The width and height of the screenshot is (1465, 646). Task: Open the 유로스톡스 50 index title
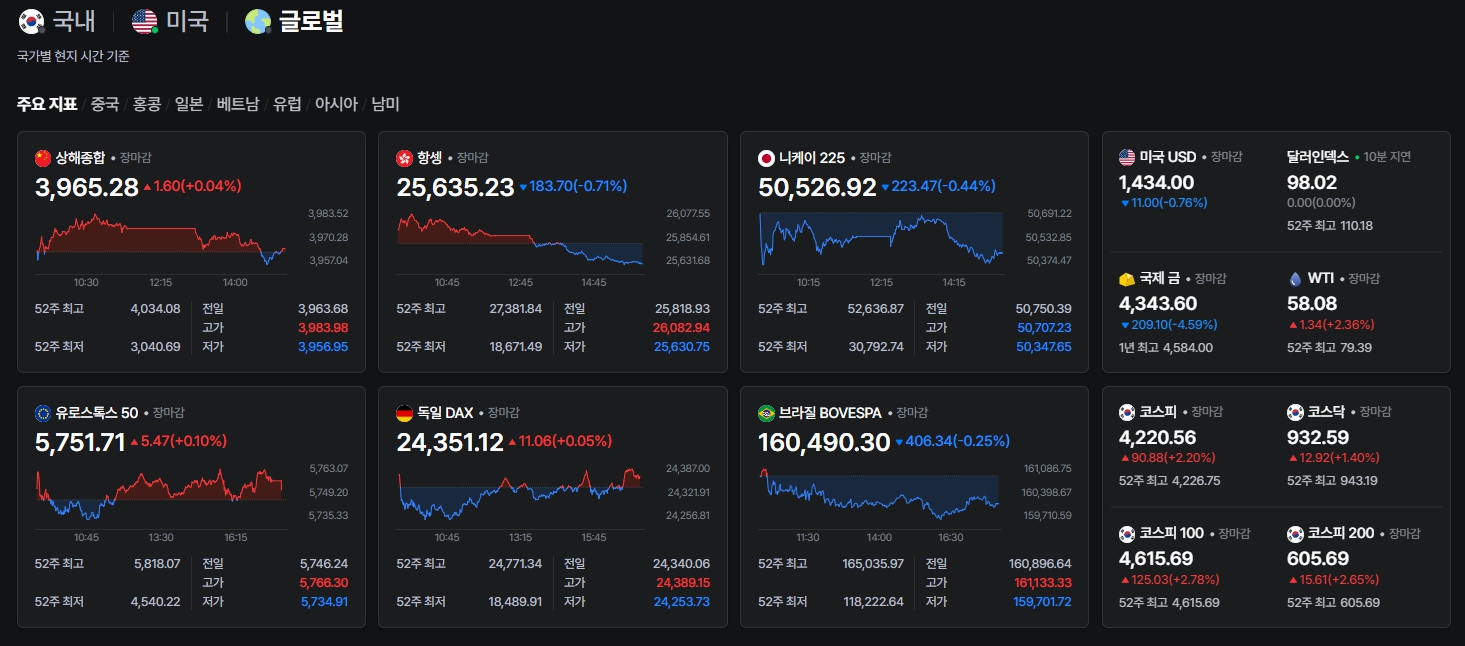click(97, 413)
